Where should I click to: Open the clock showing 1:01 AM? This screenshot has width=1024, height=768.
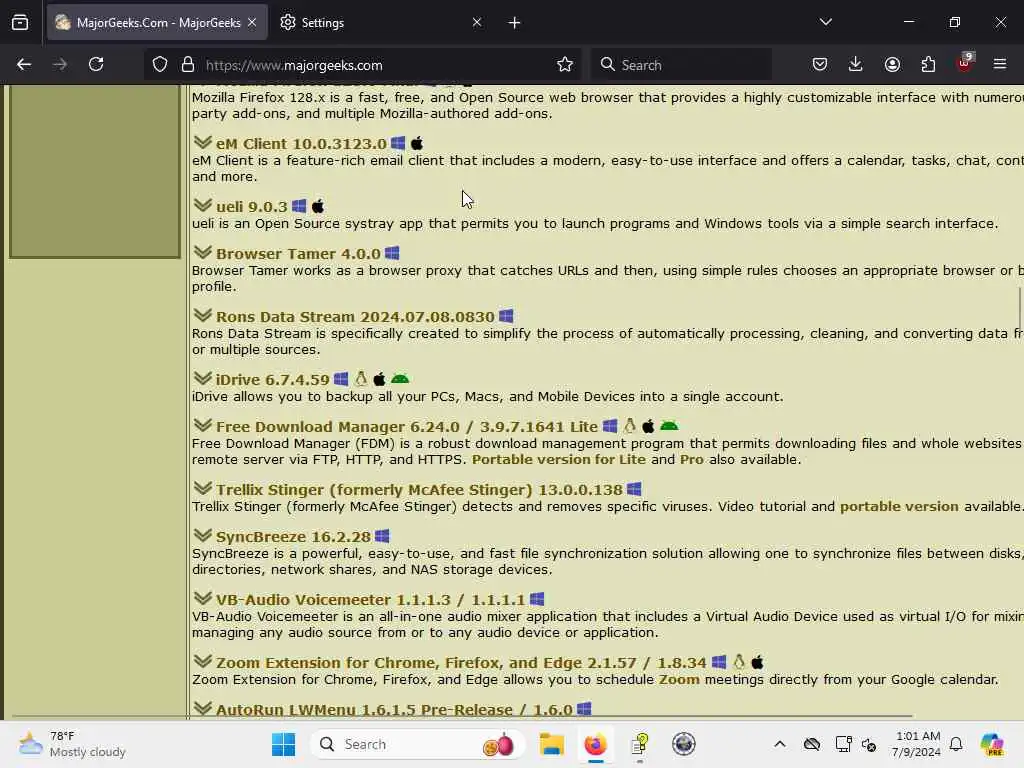click(x=917, y=744)
